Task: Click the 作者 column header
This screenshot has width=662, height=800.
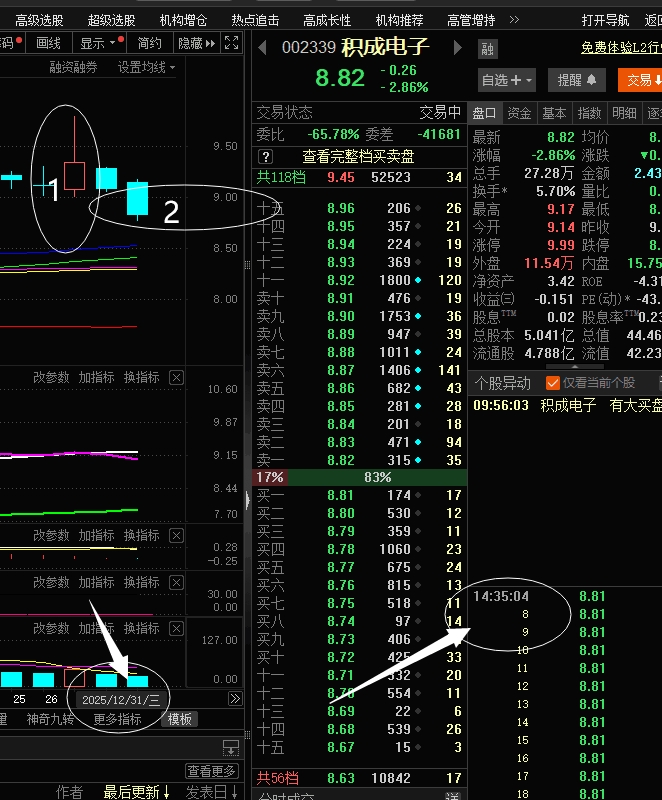Action: coord(69,792)
